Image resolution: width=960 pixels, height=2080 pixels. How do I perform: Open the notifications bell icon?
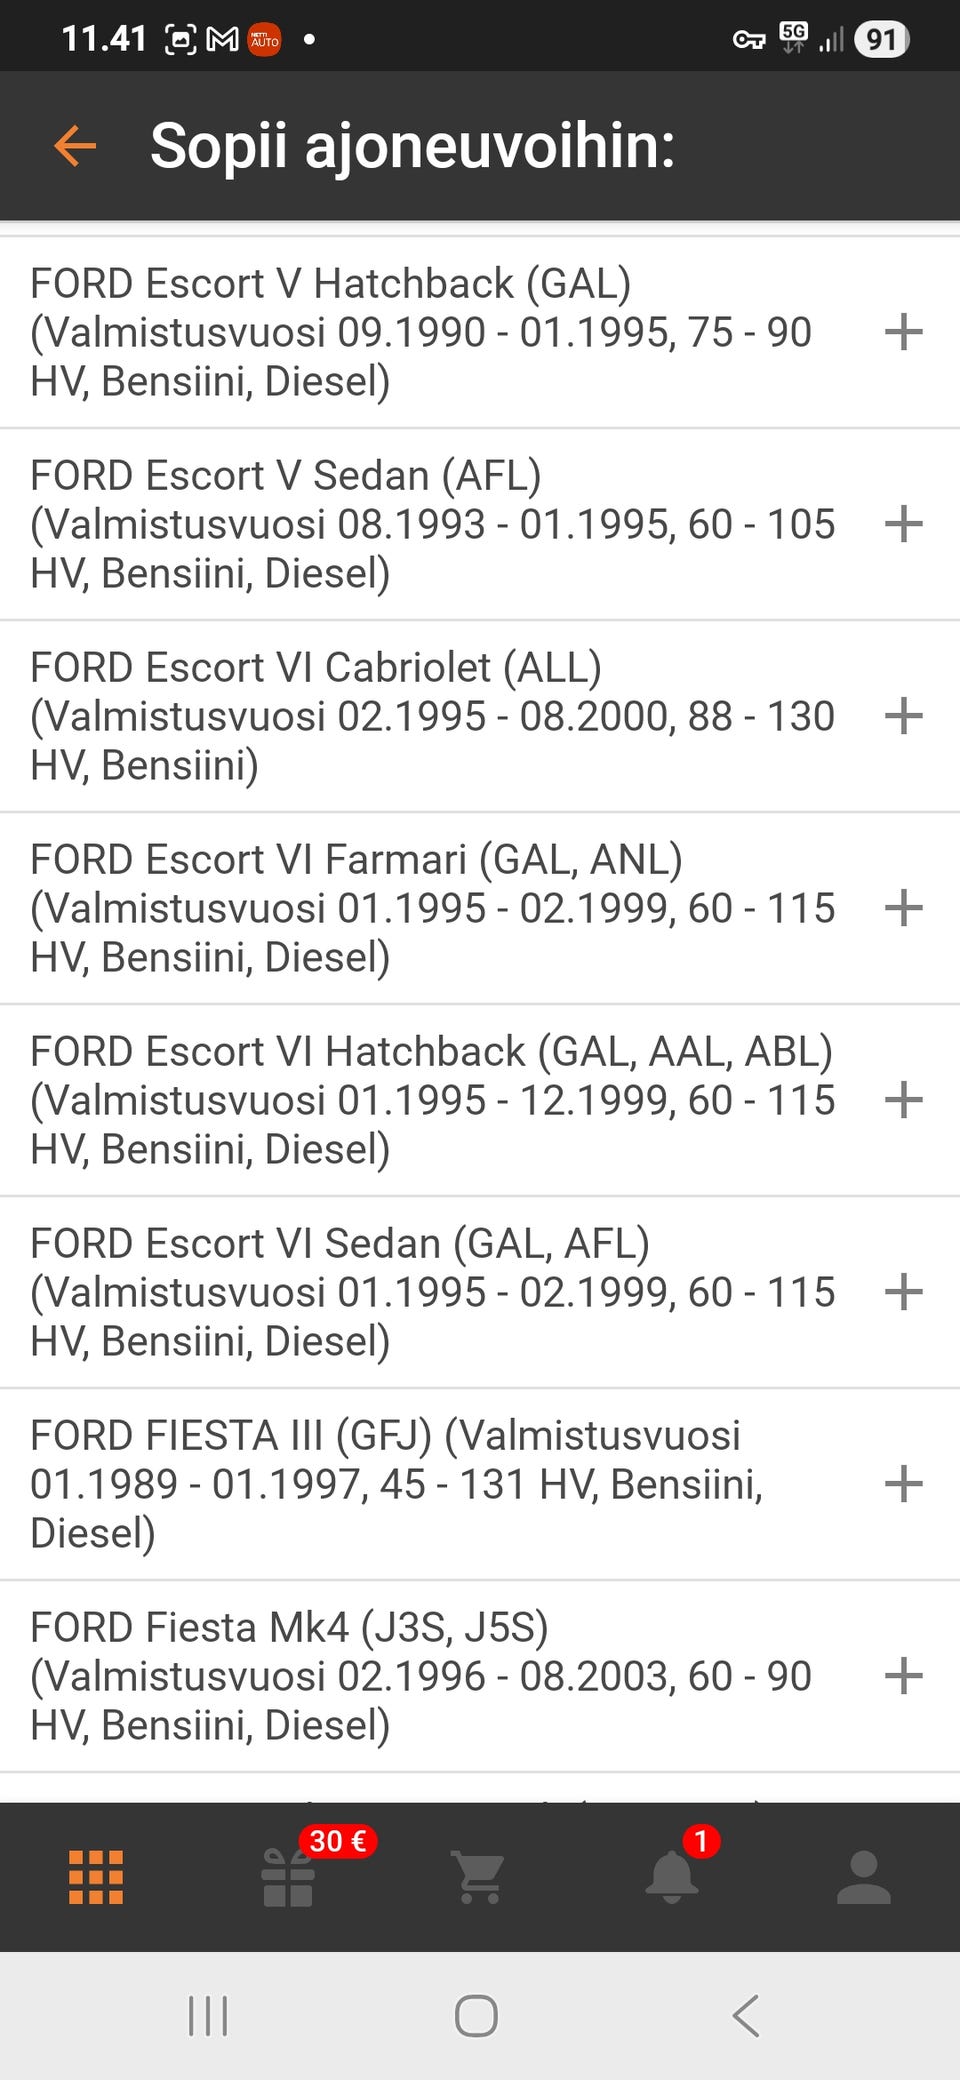coord(671,1877)
